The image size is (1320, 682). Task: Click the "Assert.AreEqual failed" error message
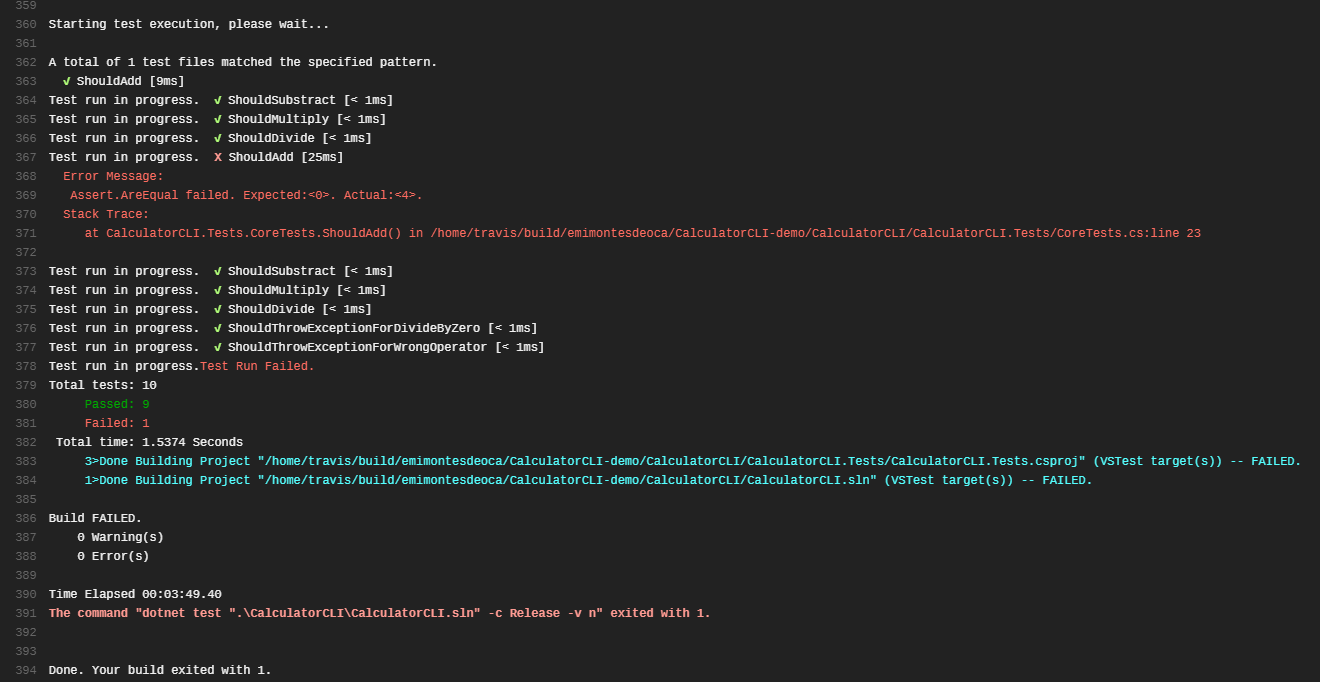click(246, 195)
